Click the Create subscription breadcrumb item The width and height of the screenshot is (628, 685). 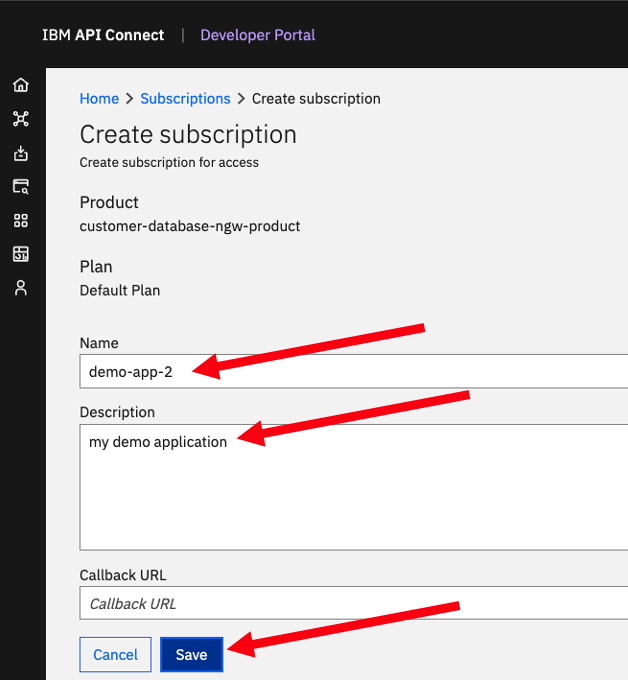[x=316, y=99]
